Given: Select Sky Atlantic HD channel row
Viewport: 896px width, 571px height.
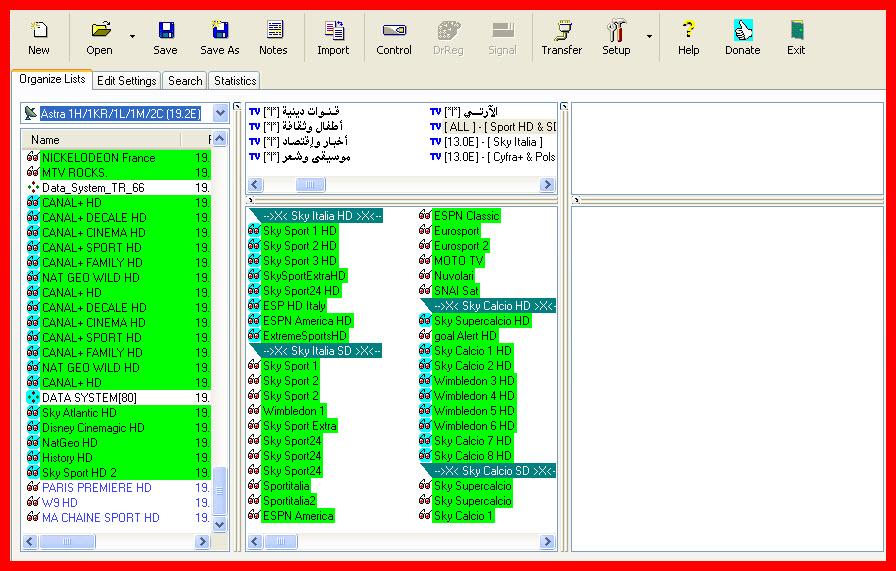Looking at the screenshot, I should 118,413.
